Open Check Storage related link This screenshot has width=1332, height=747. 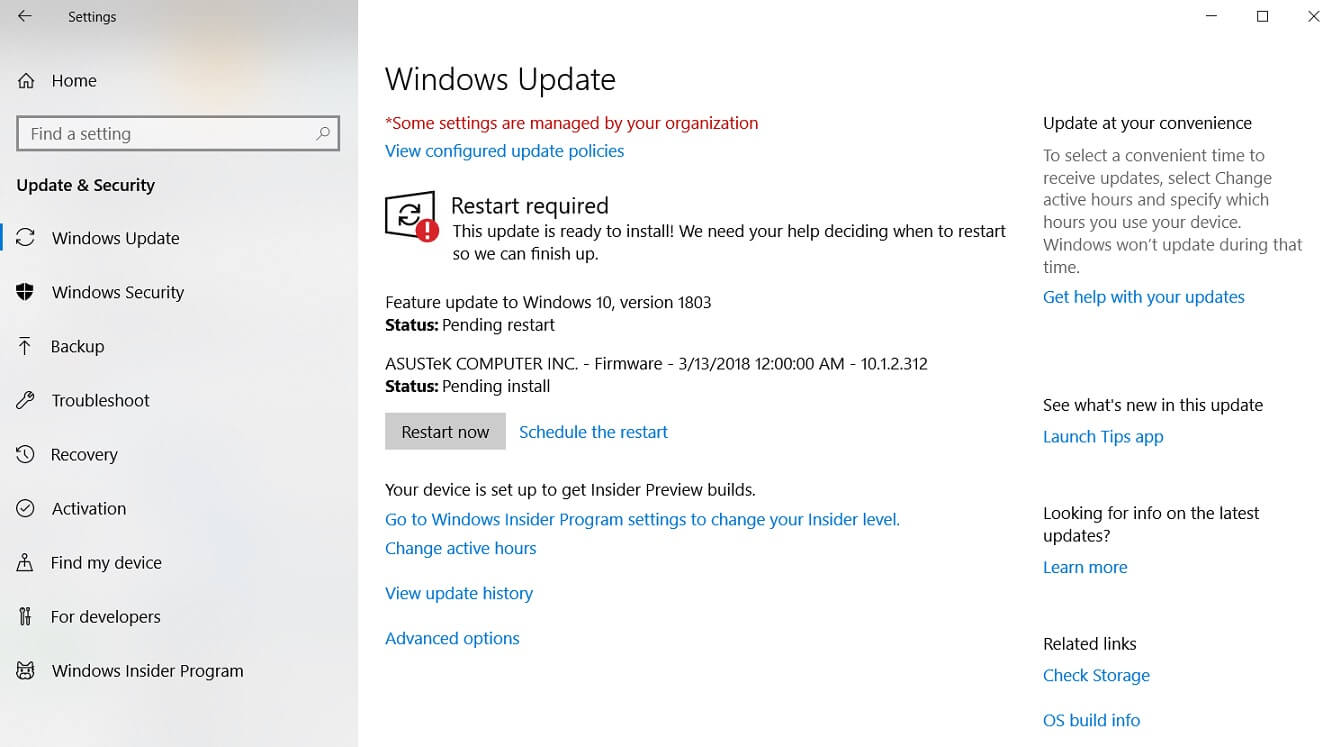click(1096, 676)
